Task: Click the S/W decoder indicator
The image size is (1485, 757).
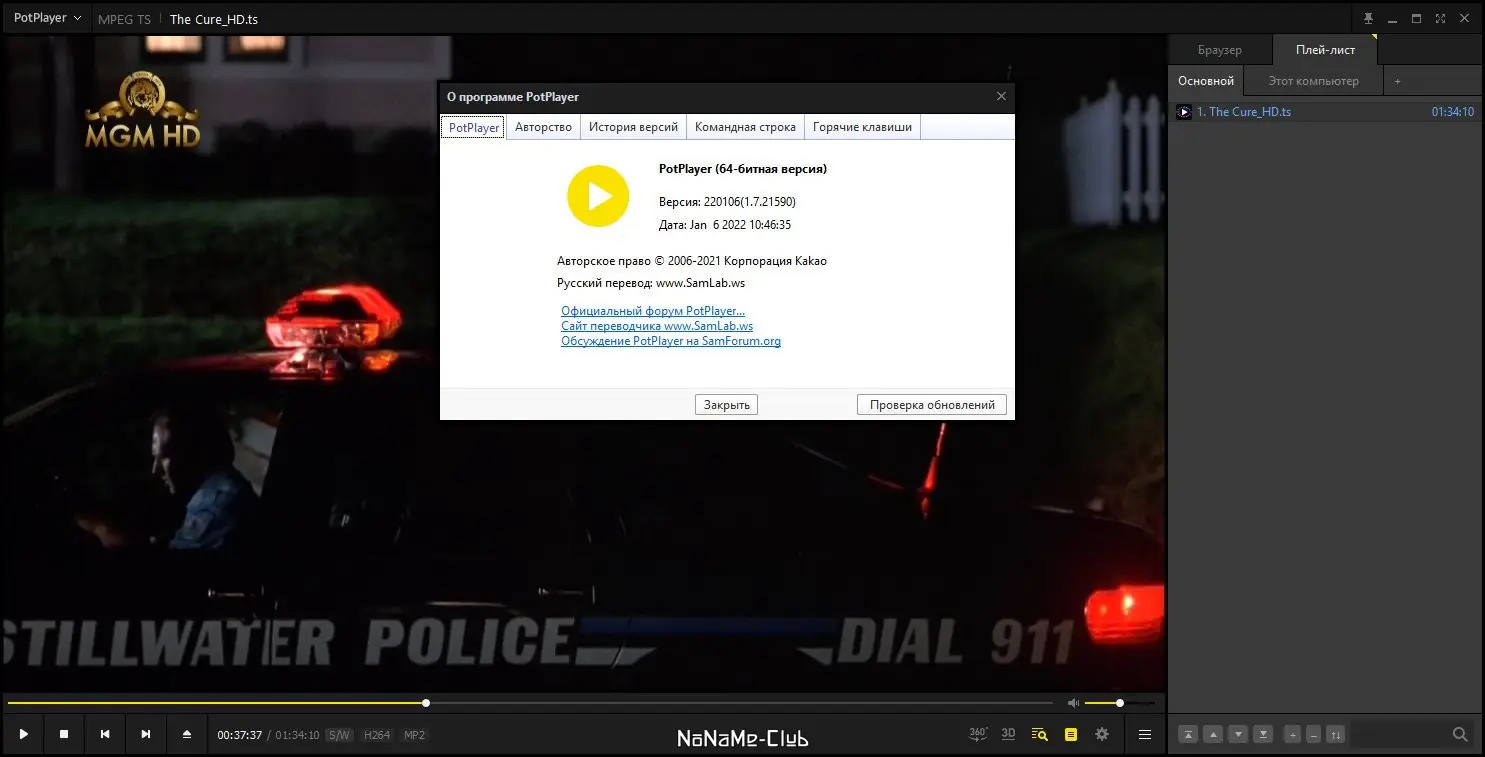Action: (339, 735)
